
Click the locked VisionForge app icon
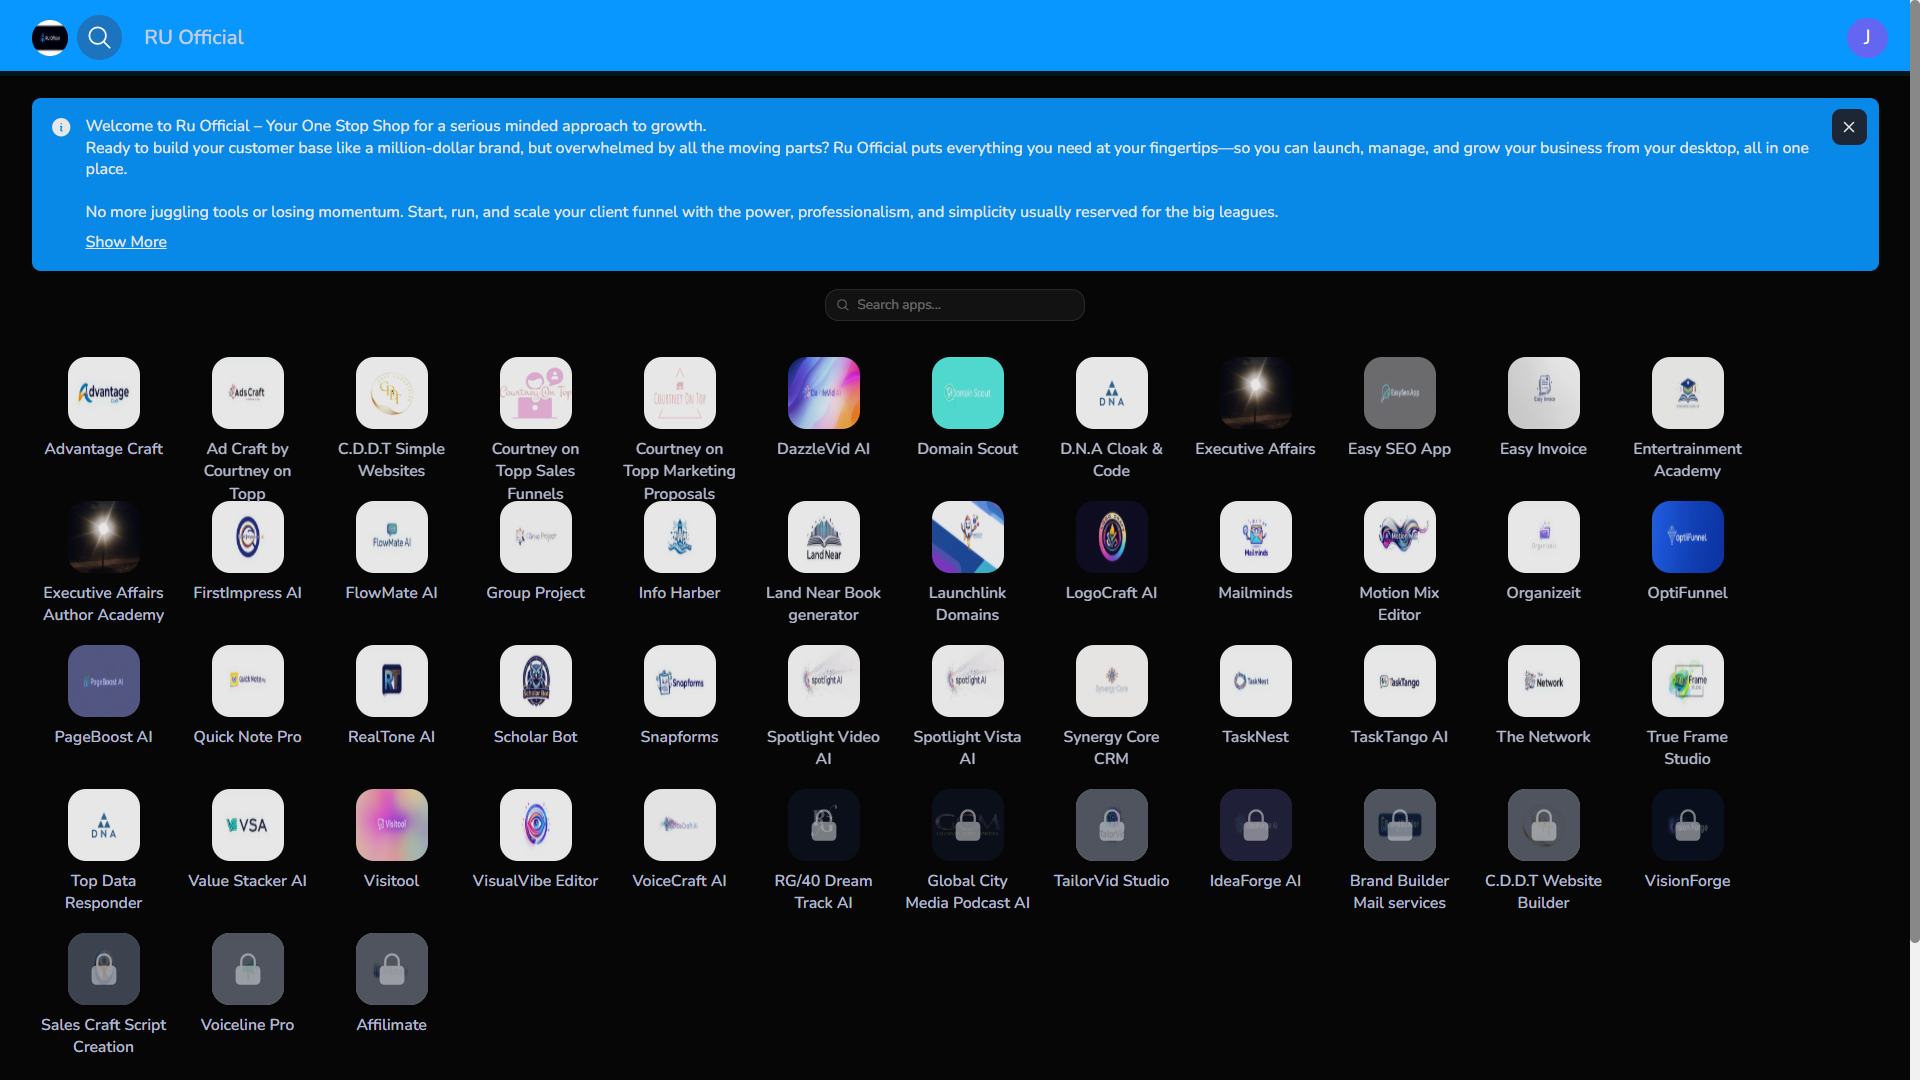[1687, 825]
